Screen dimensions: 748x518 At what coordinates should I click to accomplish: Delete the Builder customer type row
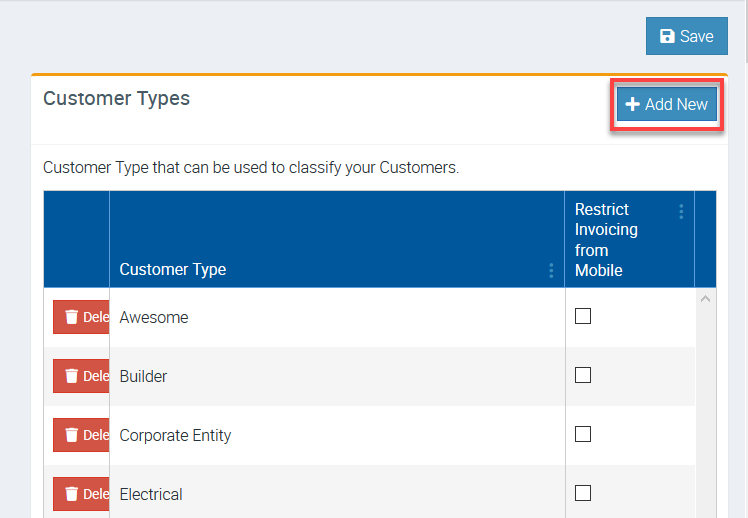pyautogui.click(x=82, y=376)
